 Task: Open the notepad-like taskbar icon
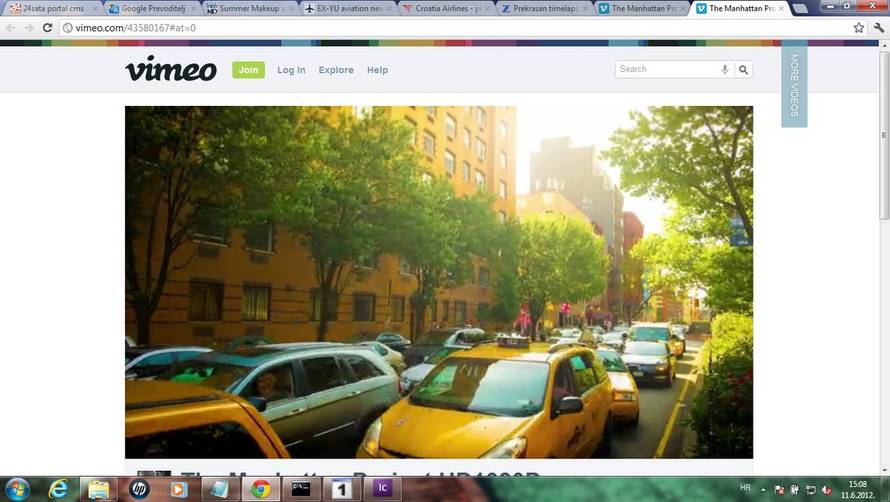[220, 488]
